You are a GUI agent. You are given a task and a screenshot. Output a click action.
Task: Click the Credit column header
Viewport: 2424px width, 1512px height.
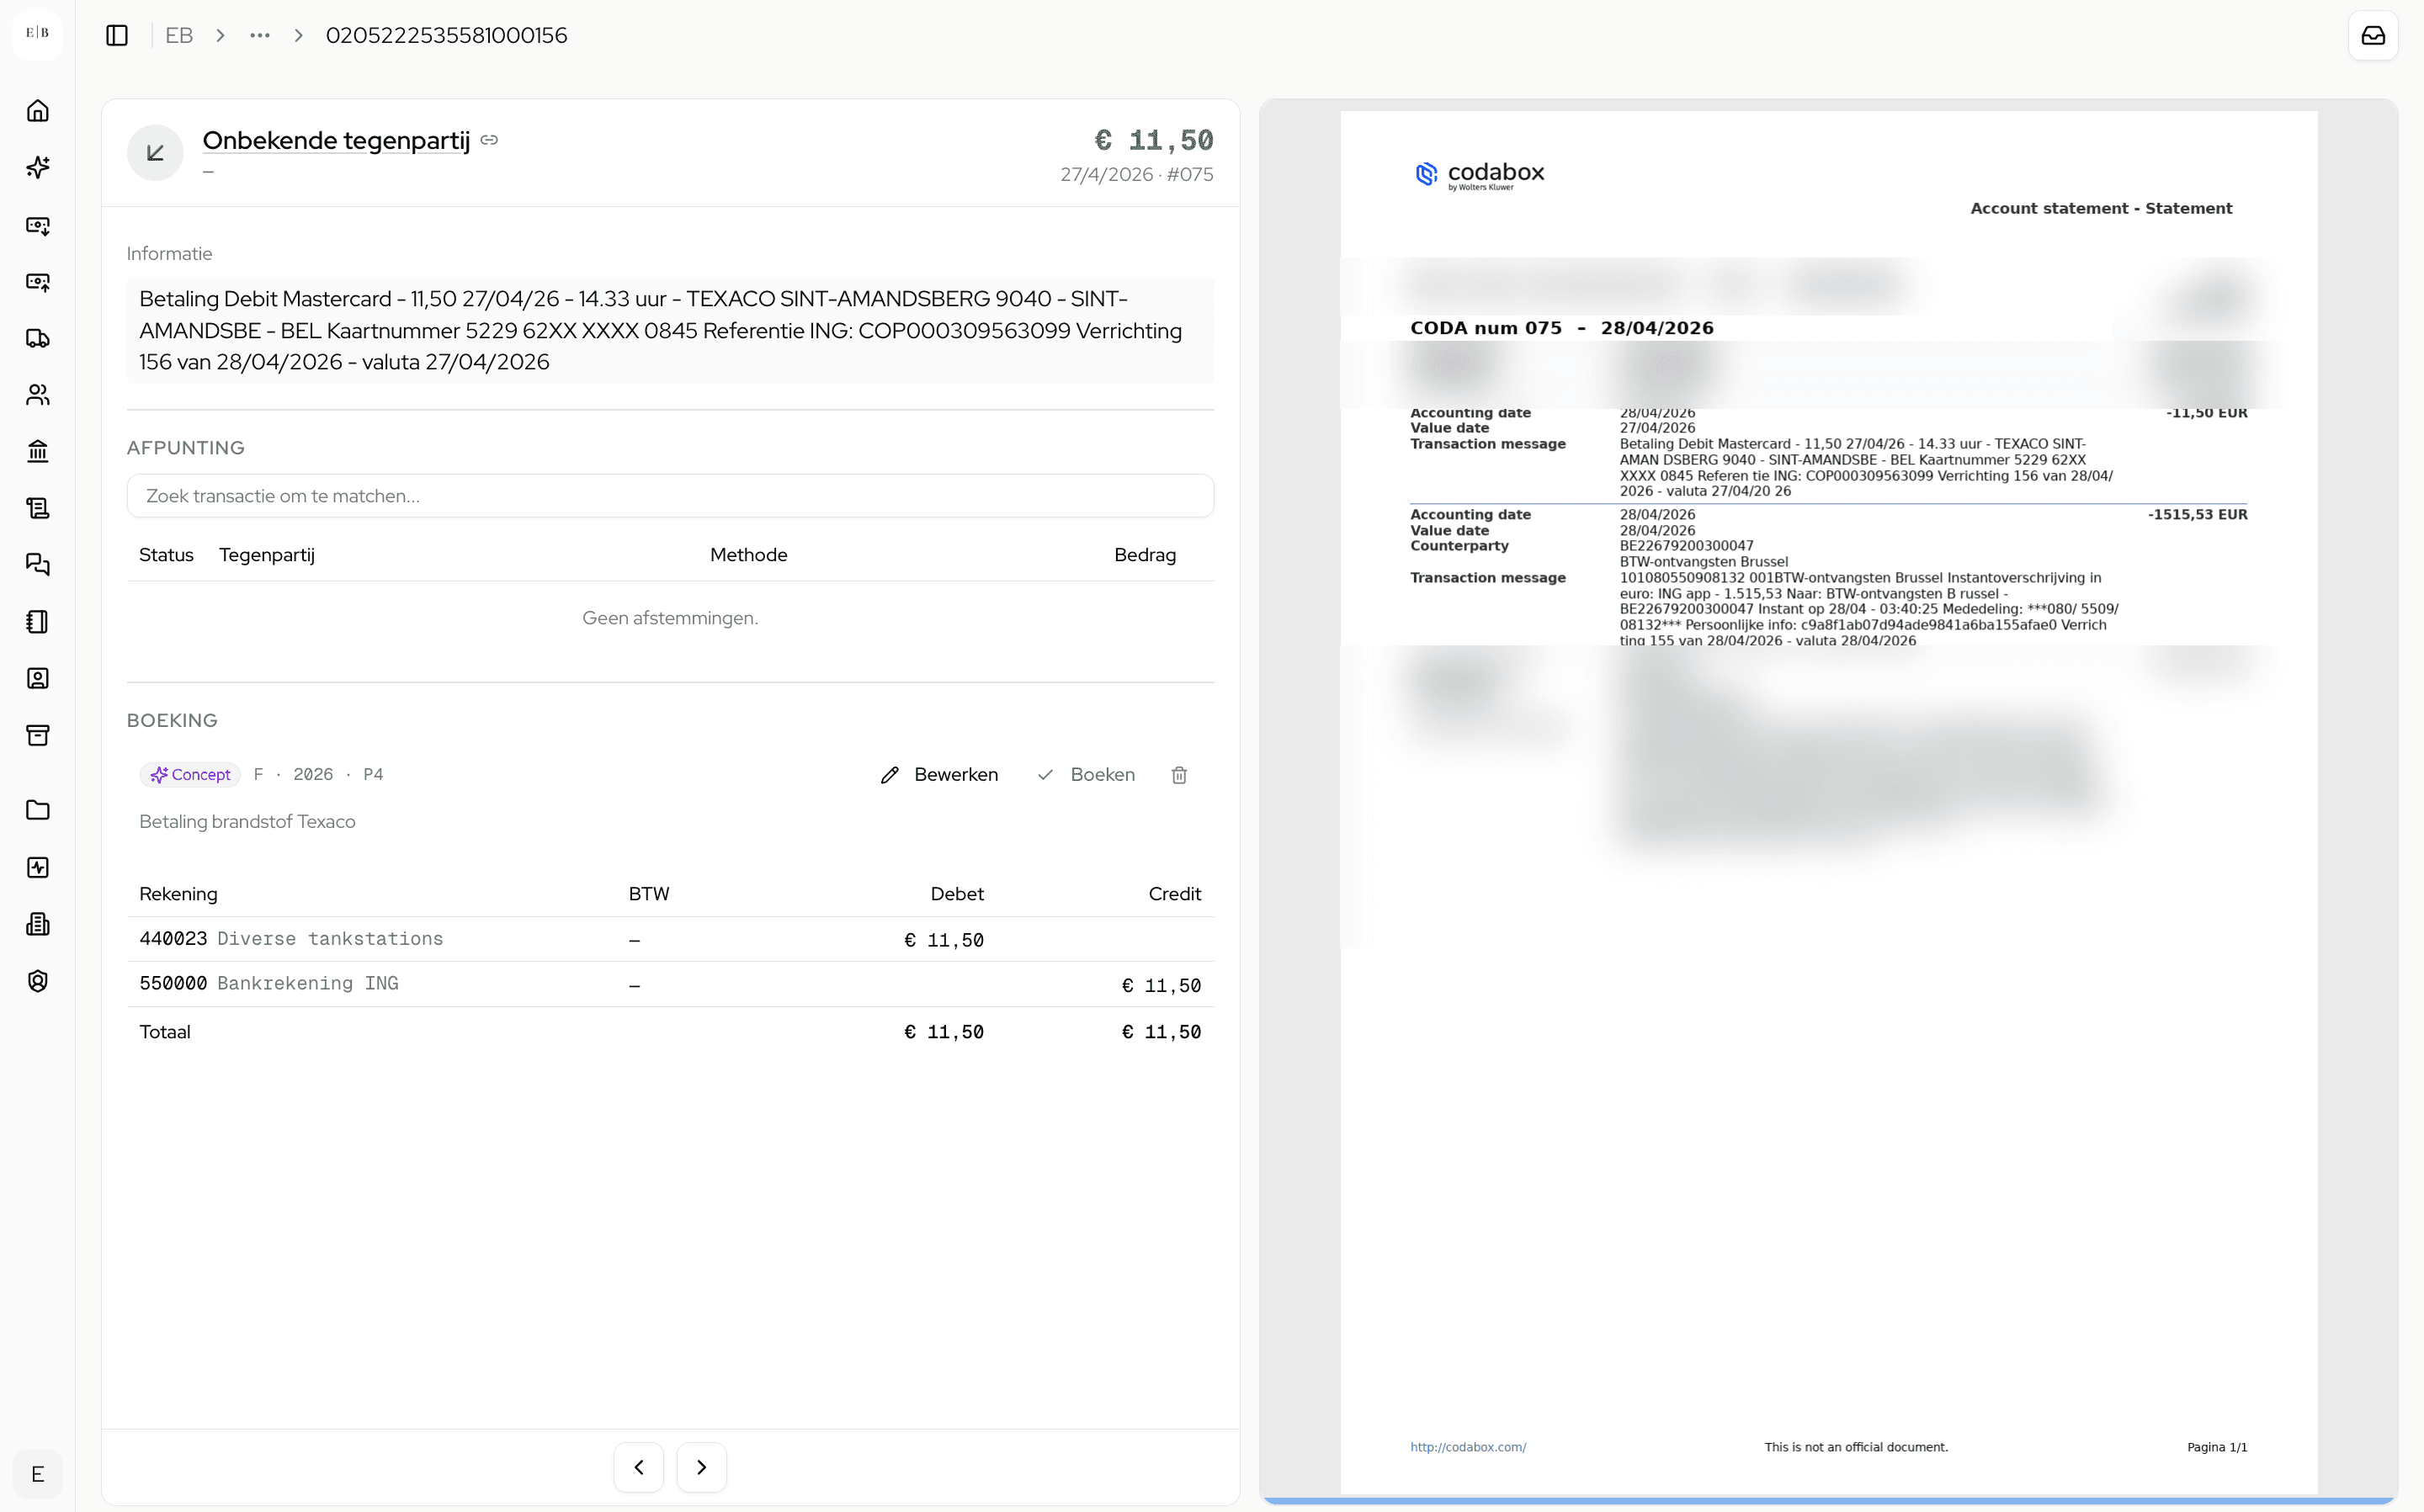click(x=1175, y=894)
